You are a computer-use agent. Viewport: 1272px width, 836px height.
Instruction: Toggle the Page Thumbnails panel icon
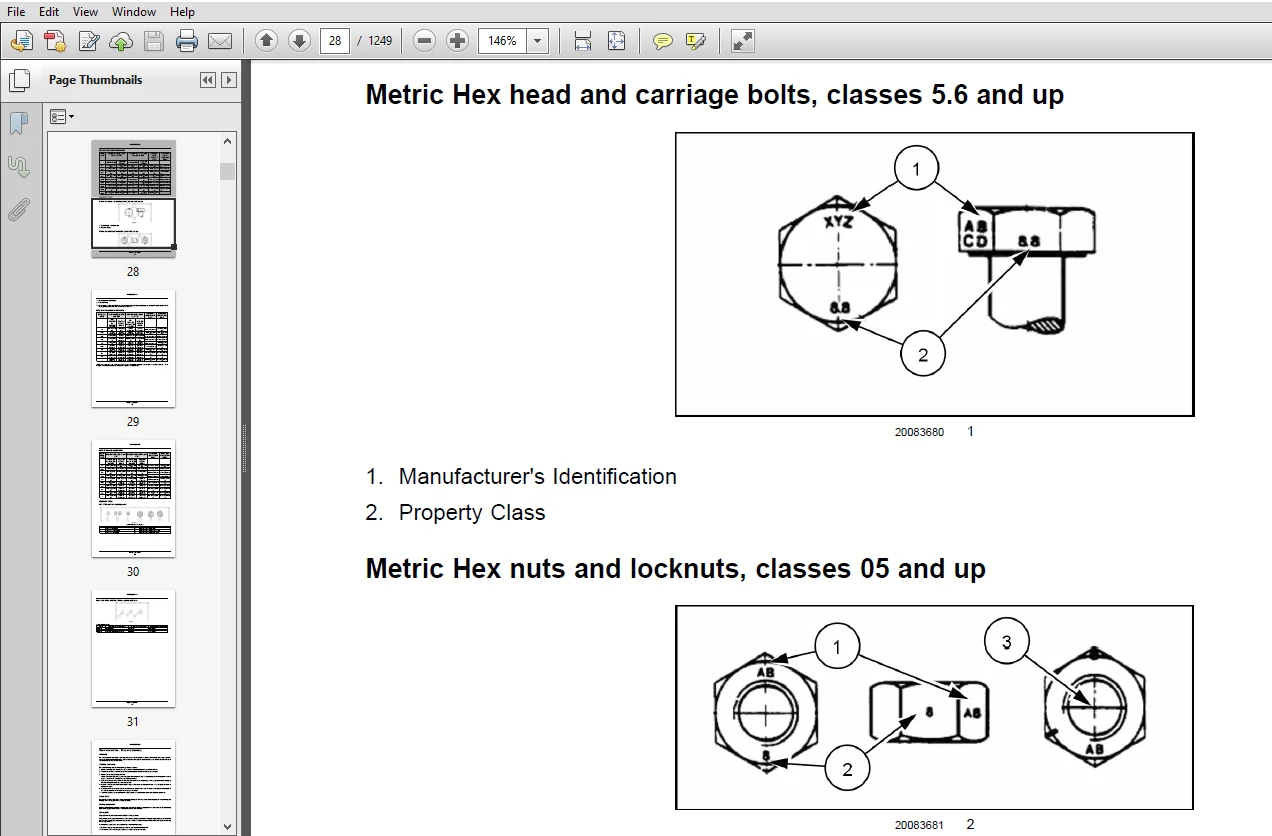[18, 80]
